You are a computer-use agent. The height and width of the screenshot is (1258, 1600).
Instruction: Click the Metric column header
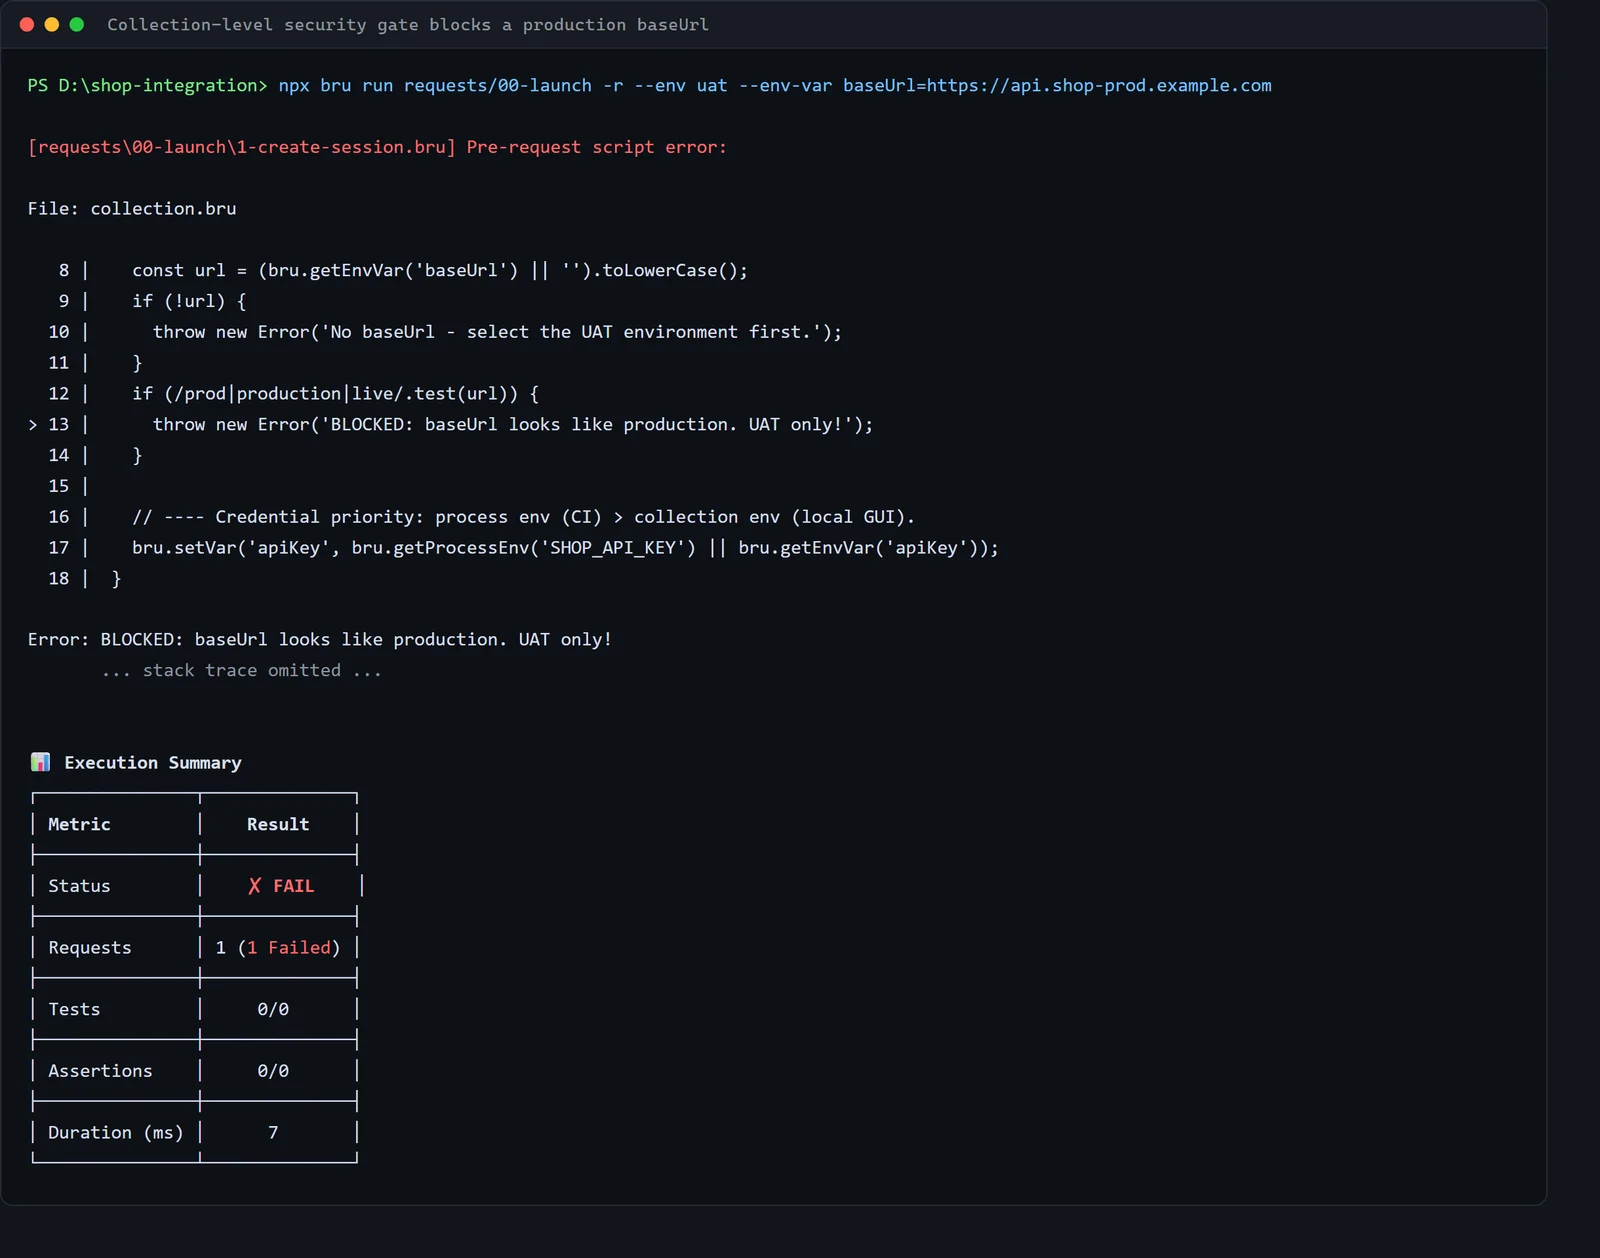click(79, 824)
